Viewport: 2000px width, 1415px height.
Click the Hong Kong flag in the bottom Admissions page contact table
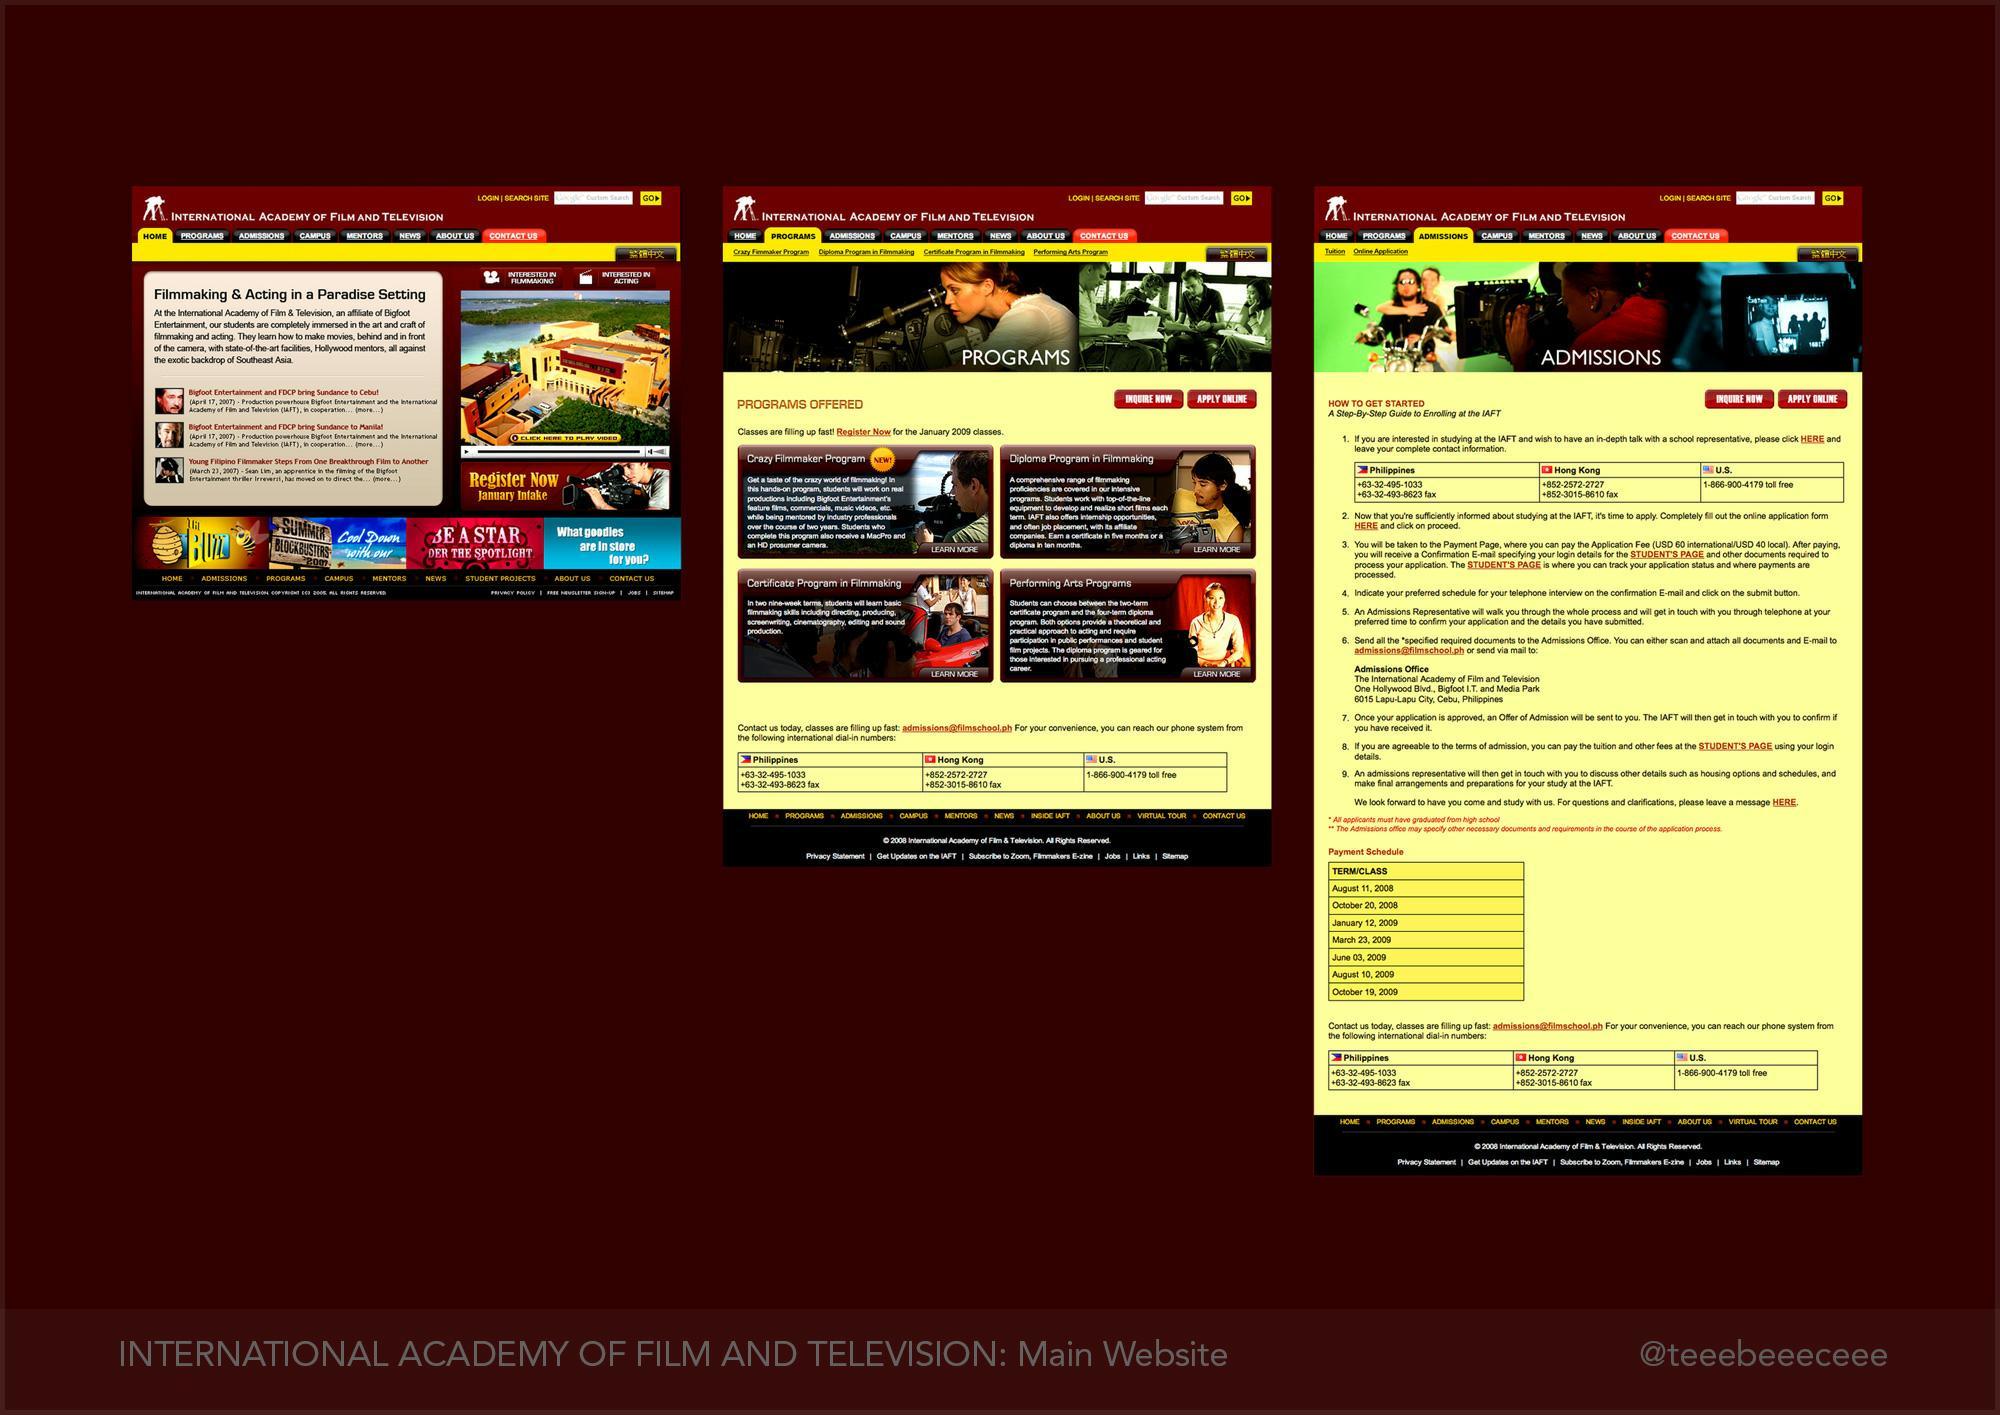(1520, 1057)
